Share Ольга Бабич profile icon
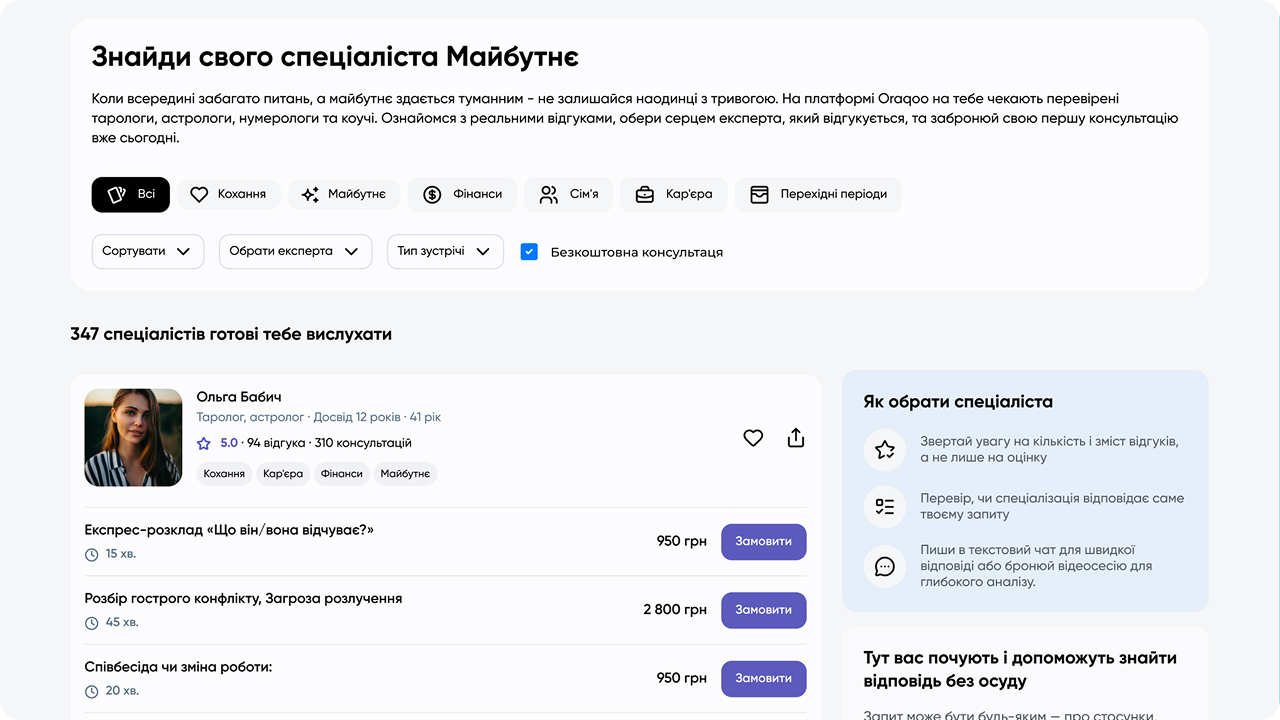The width and height of the screenshot is (1280, 720). click(x=796, y=437)
